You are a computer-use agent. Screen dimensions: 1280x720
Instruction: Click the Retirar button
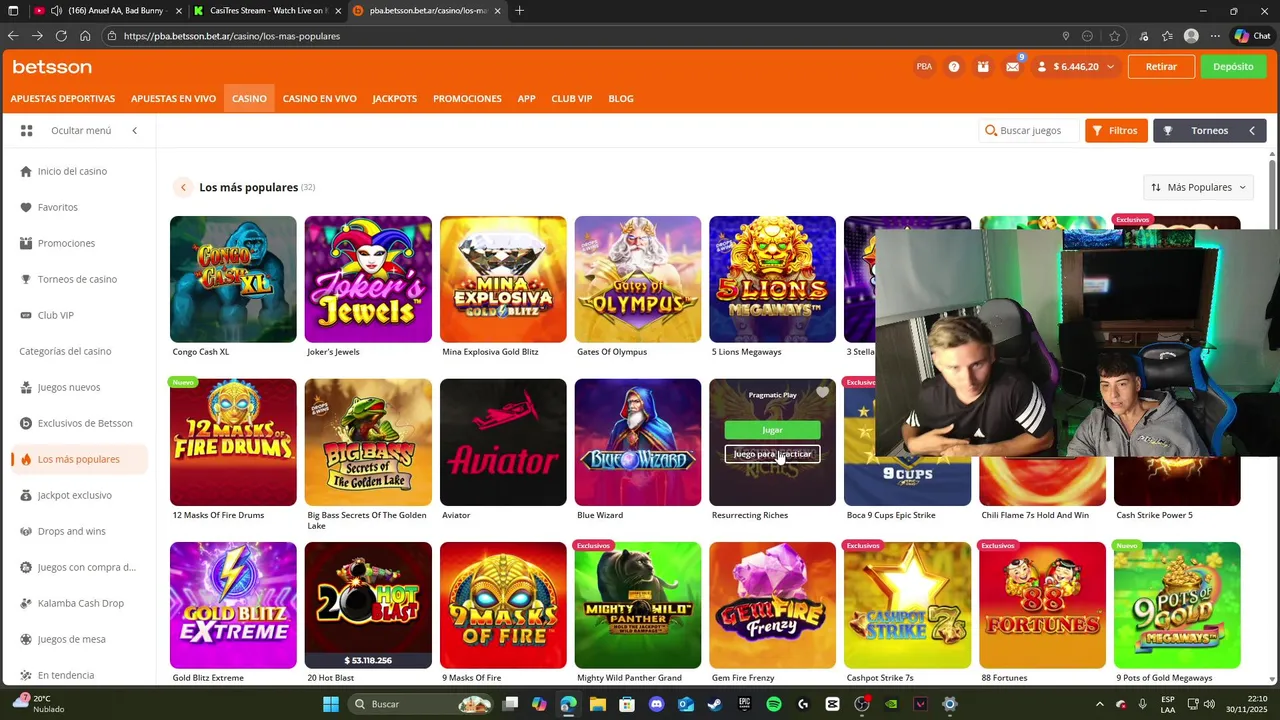tap(1161, 67)
